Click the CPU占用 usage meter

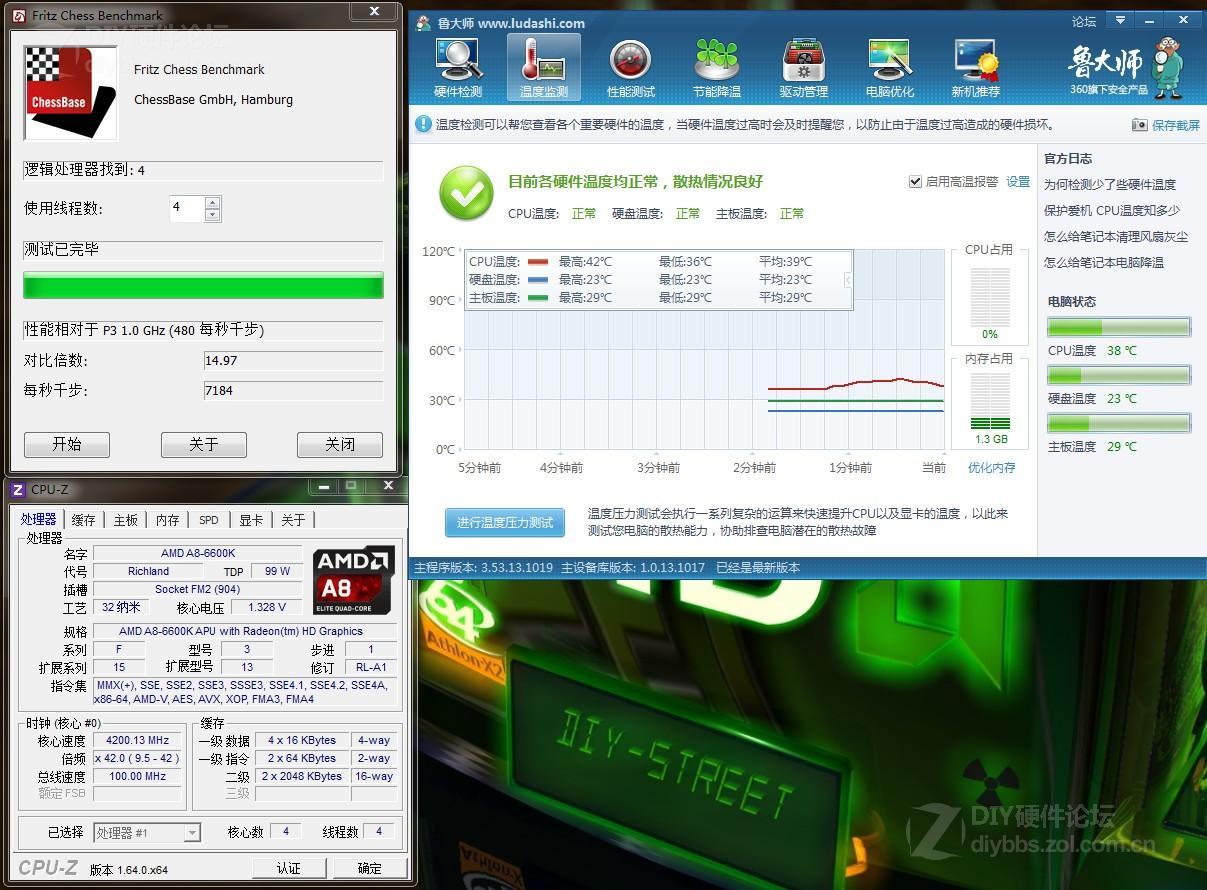(990, 297)
